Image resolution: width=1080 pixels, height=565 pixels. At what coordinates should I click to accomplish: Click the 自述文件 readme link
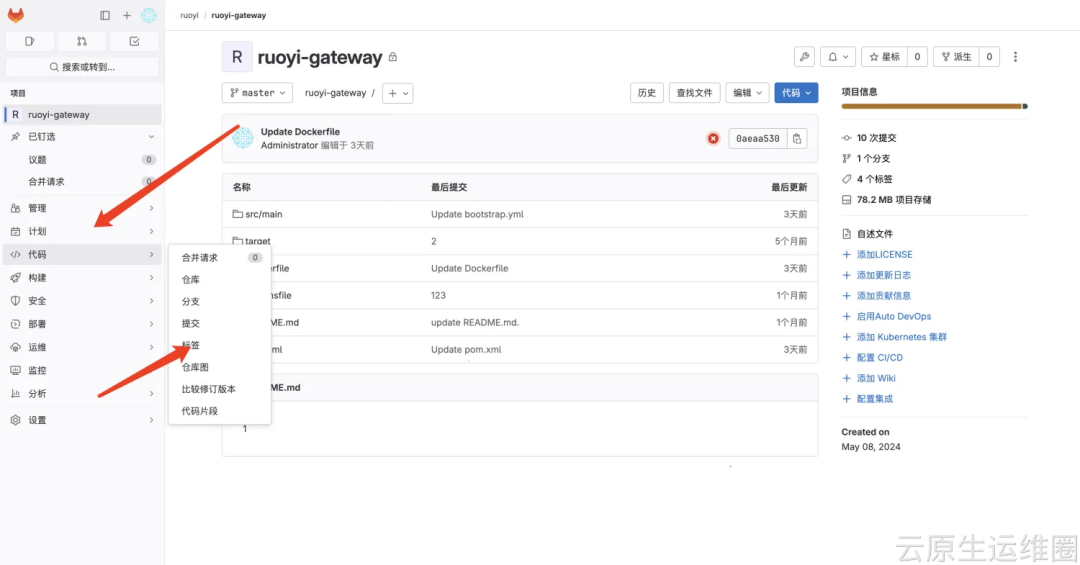(867, 234)
